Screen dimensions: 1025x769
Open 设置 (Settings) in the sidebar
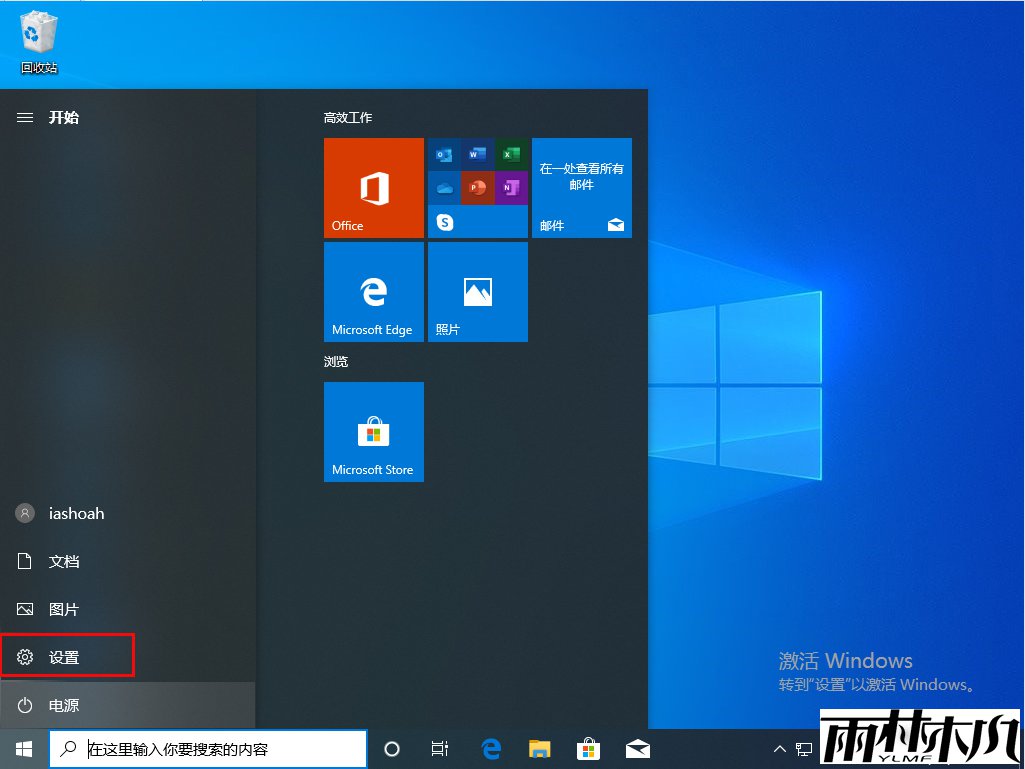(64, 655)
